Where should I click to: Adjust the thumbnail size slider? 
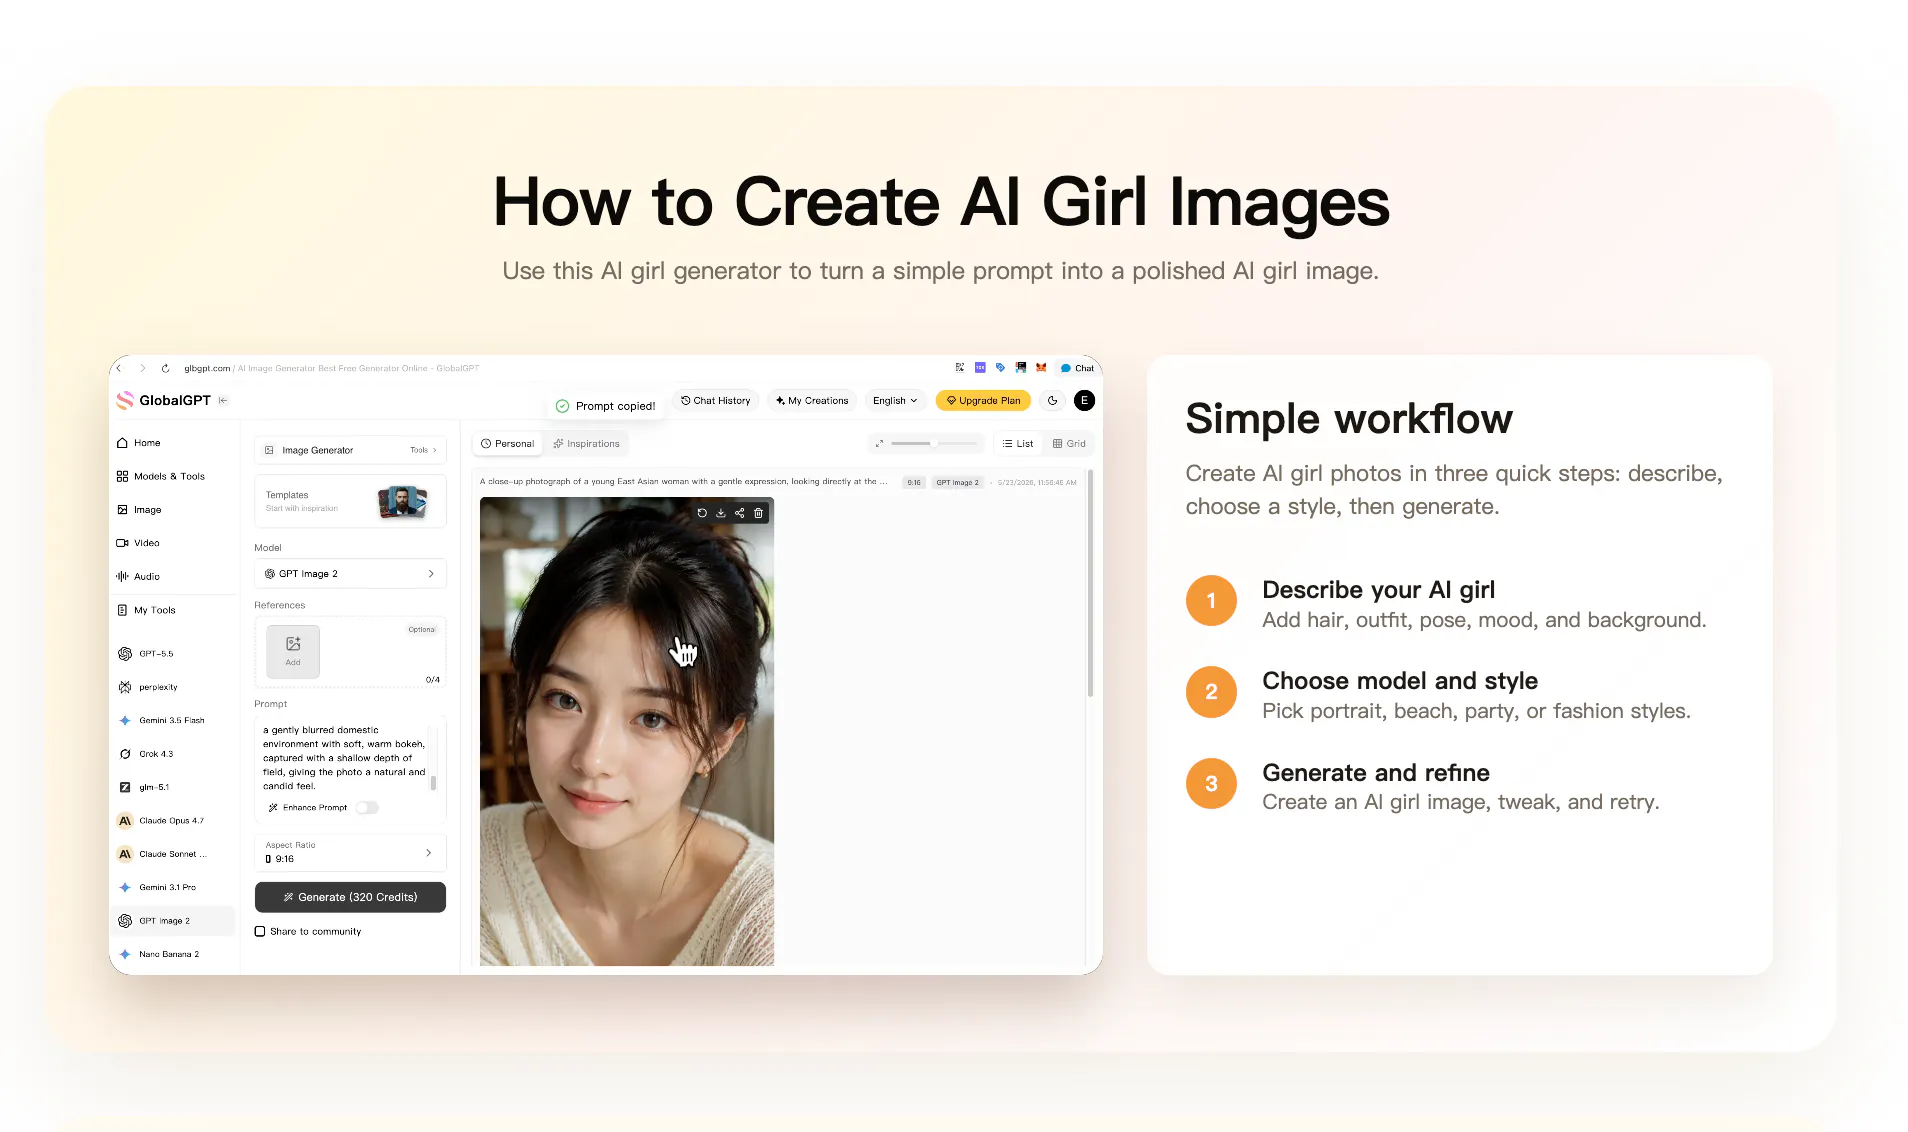934,443
